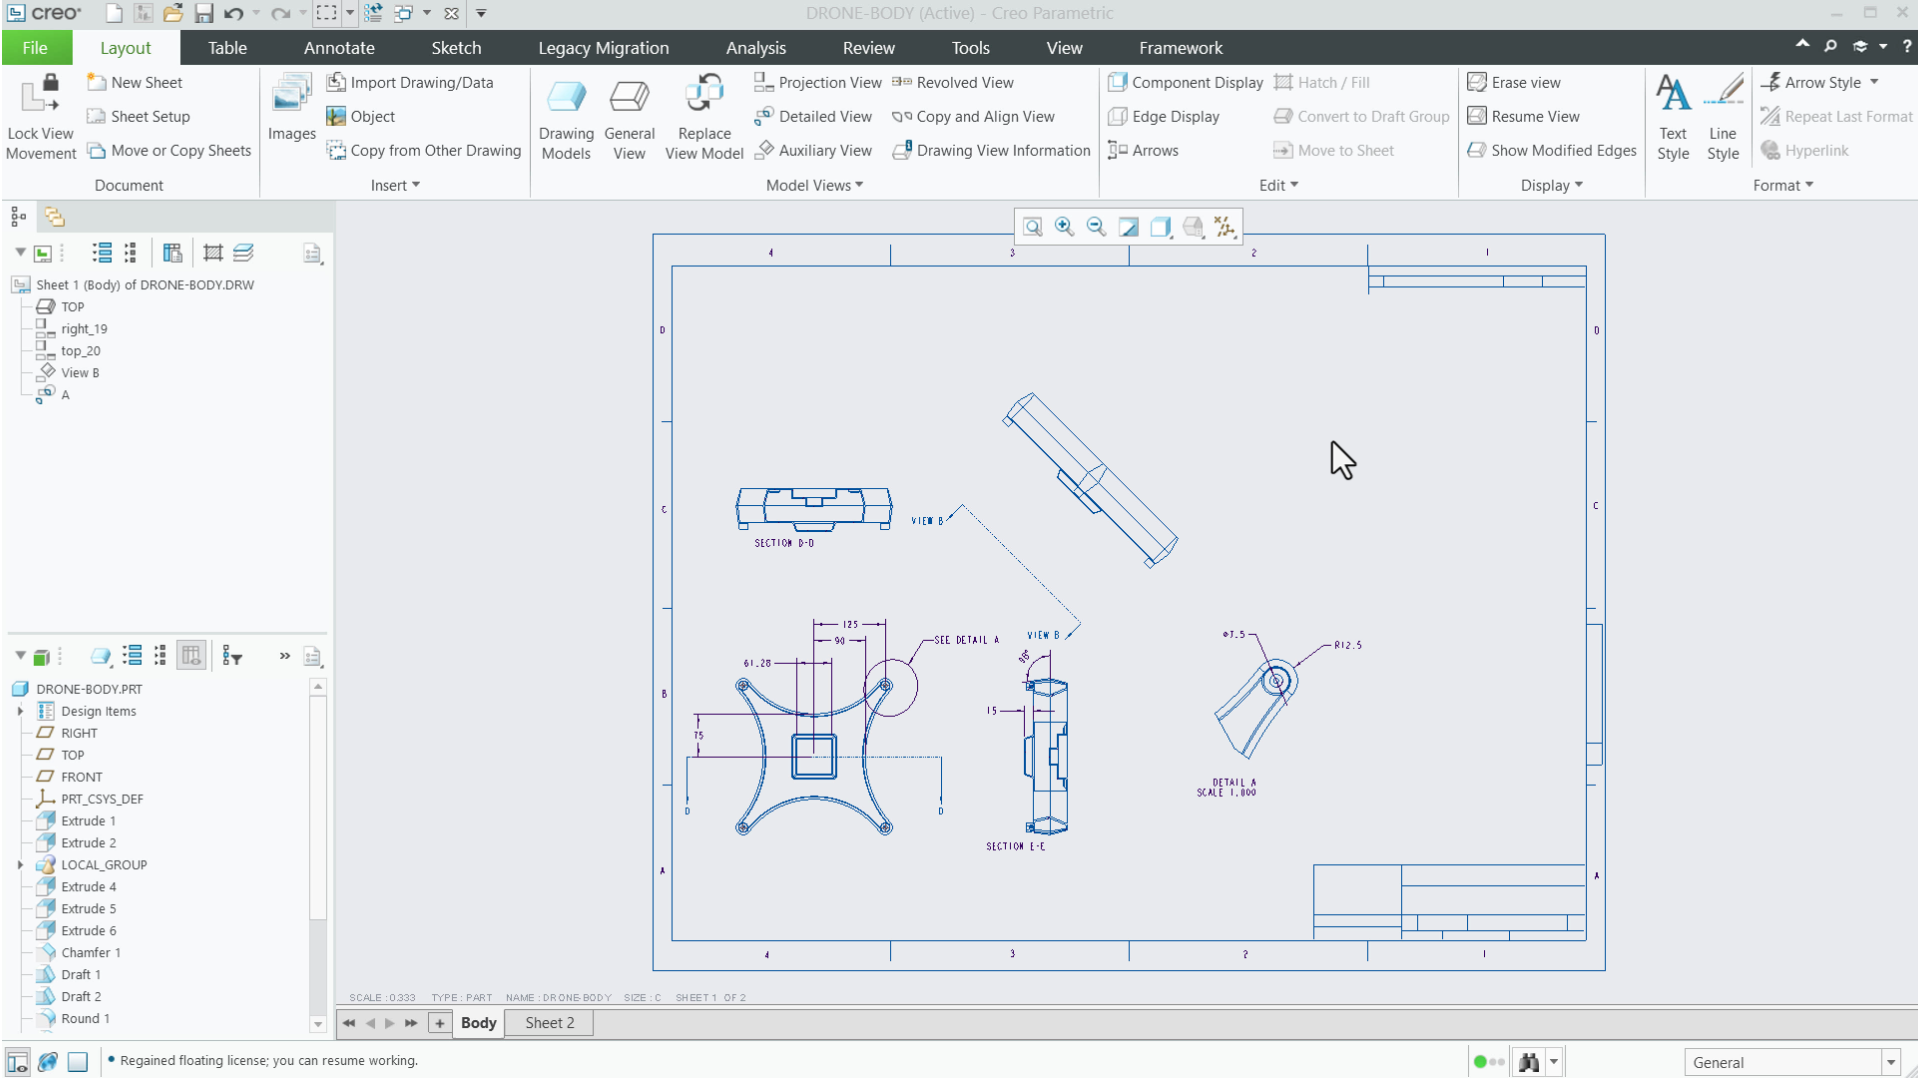Toggle full screen icon in status bar
The height and width of the screenshot is (1078, 1920).
78,1062
